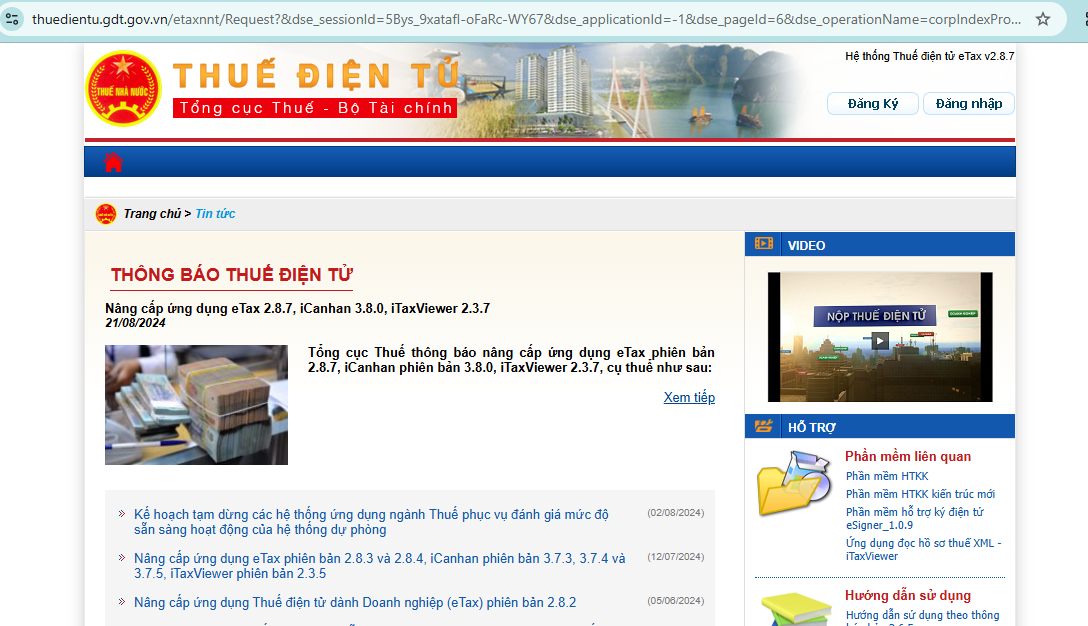The height and width of the screenshot is (626, 1088).
Task: Open news about eTax phiên bản 2.8.2 upgrade
Action: [355, 603]
